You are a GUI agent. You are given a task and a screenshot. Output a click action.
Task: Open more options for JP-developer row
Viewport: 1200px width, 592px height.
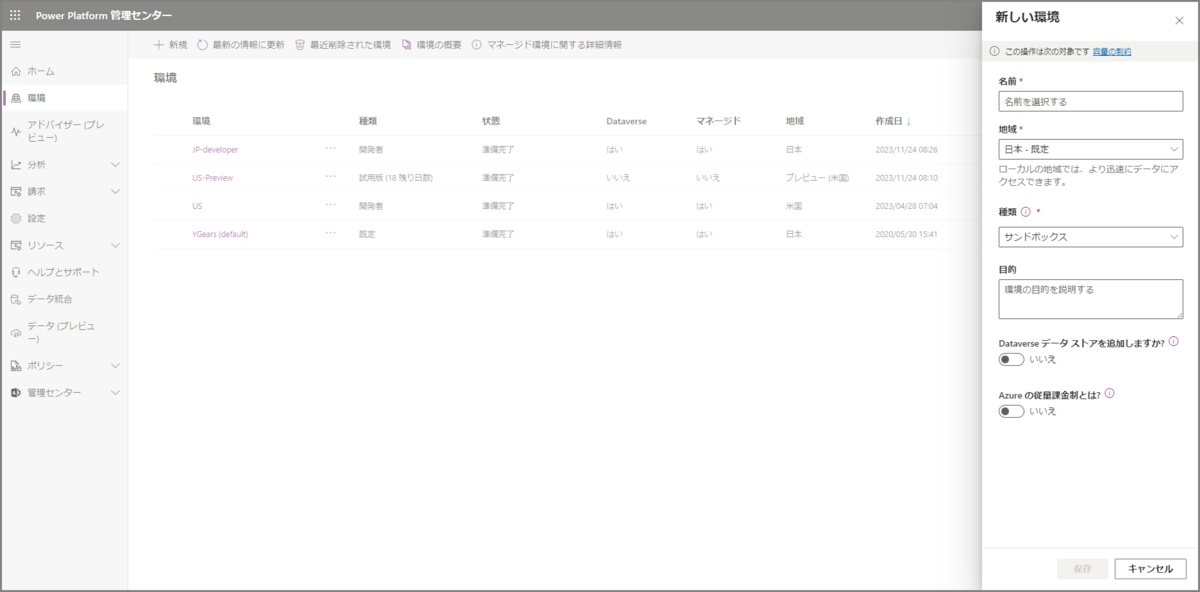[x=331, y=149]
